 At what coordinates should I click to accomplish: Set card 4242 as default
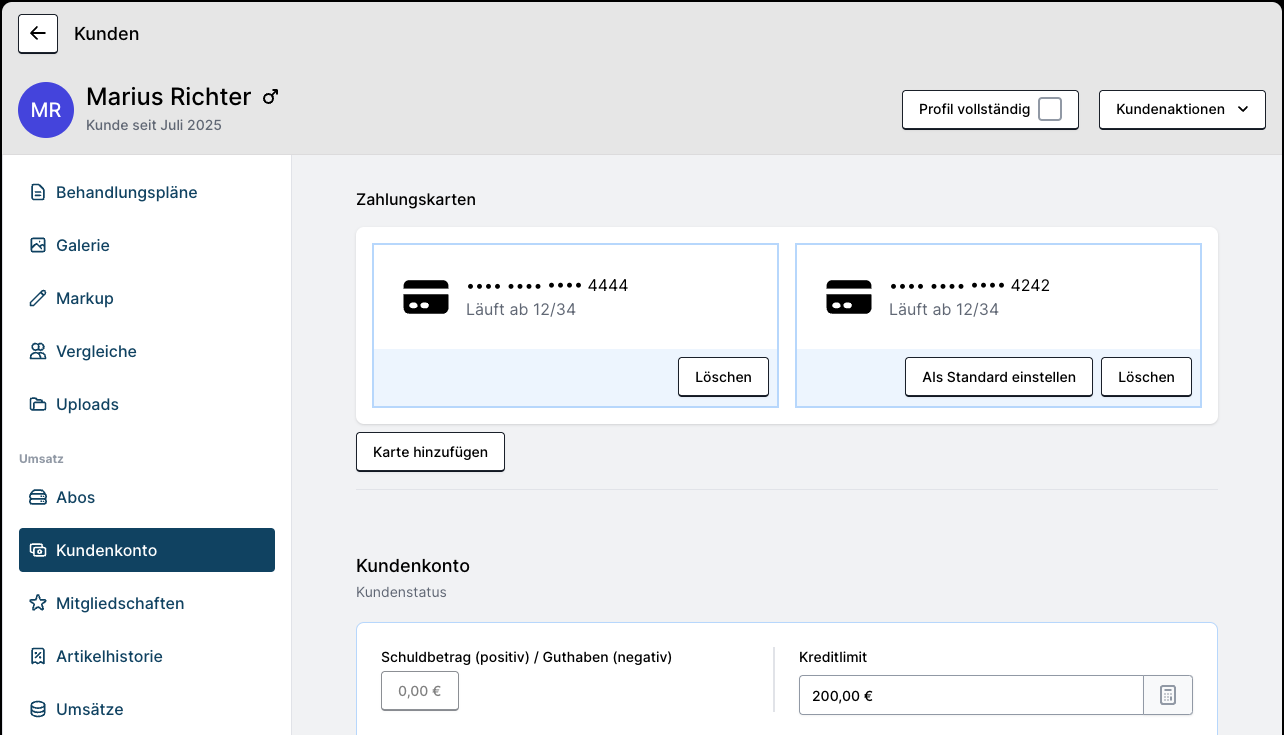coord(998,377)
